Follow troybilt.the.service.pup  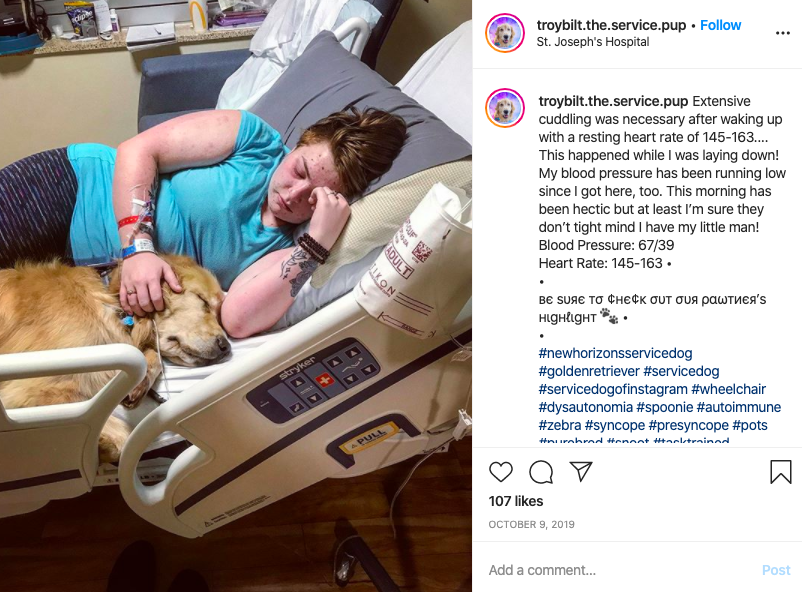point(720,25)
